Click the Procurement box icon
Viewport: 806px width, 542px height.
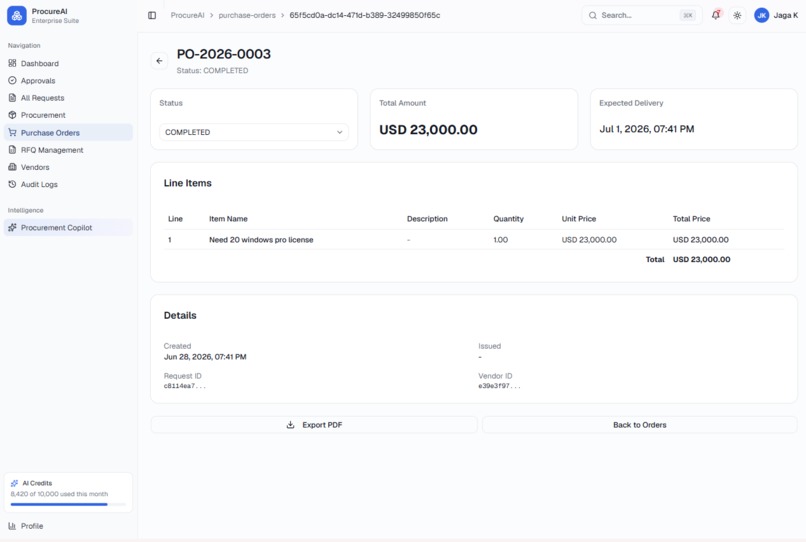point(12,115)
